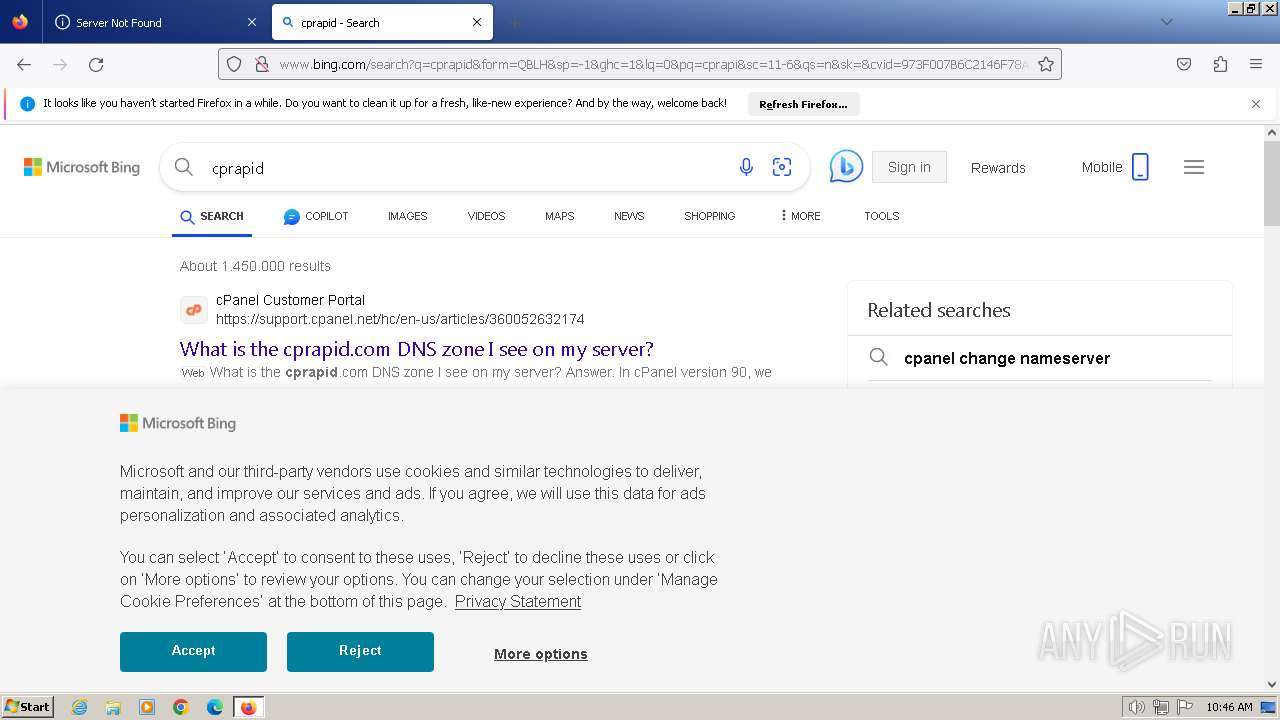Open the Privacy Statement link
1280x720 pixels.
pos(518,601)
